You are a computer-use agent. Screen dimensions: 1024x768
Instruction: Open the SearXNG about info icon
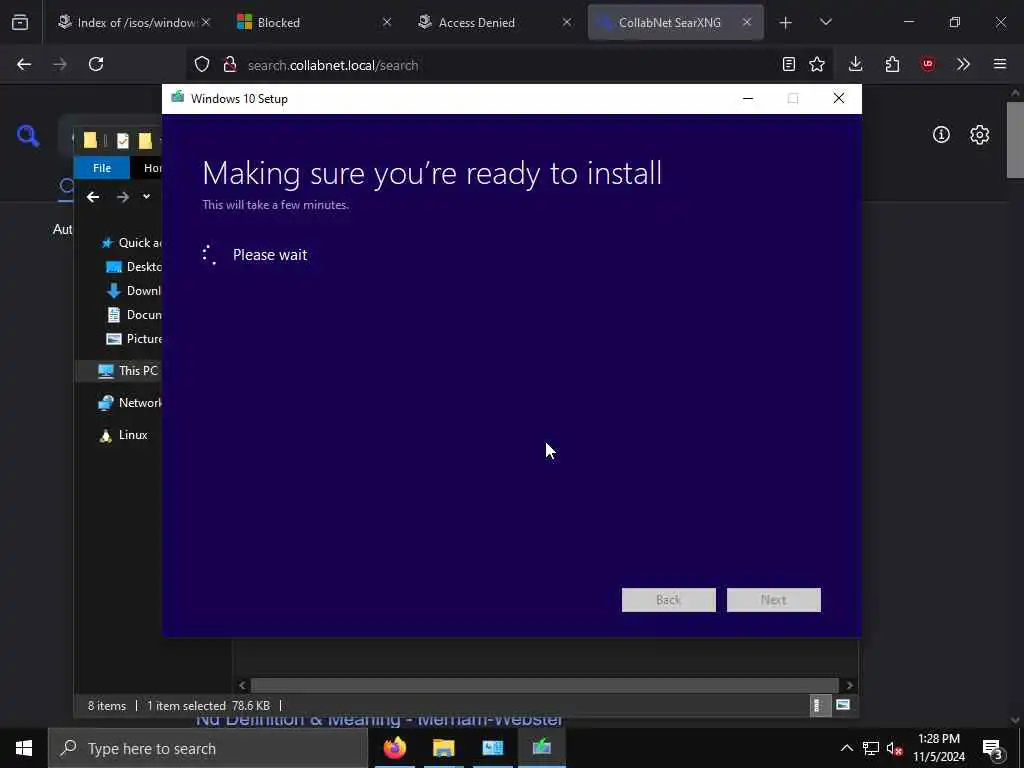pos(941,135)
